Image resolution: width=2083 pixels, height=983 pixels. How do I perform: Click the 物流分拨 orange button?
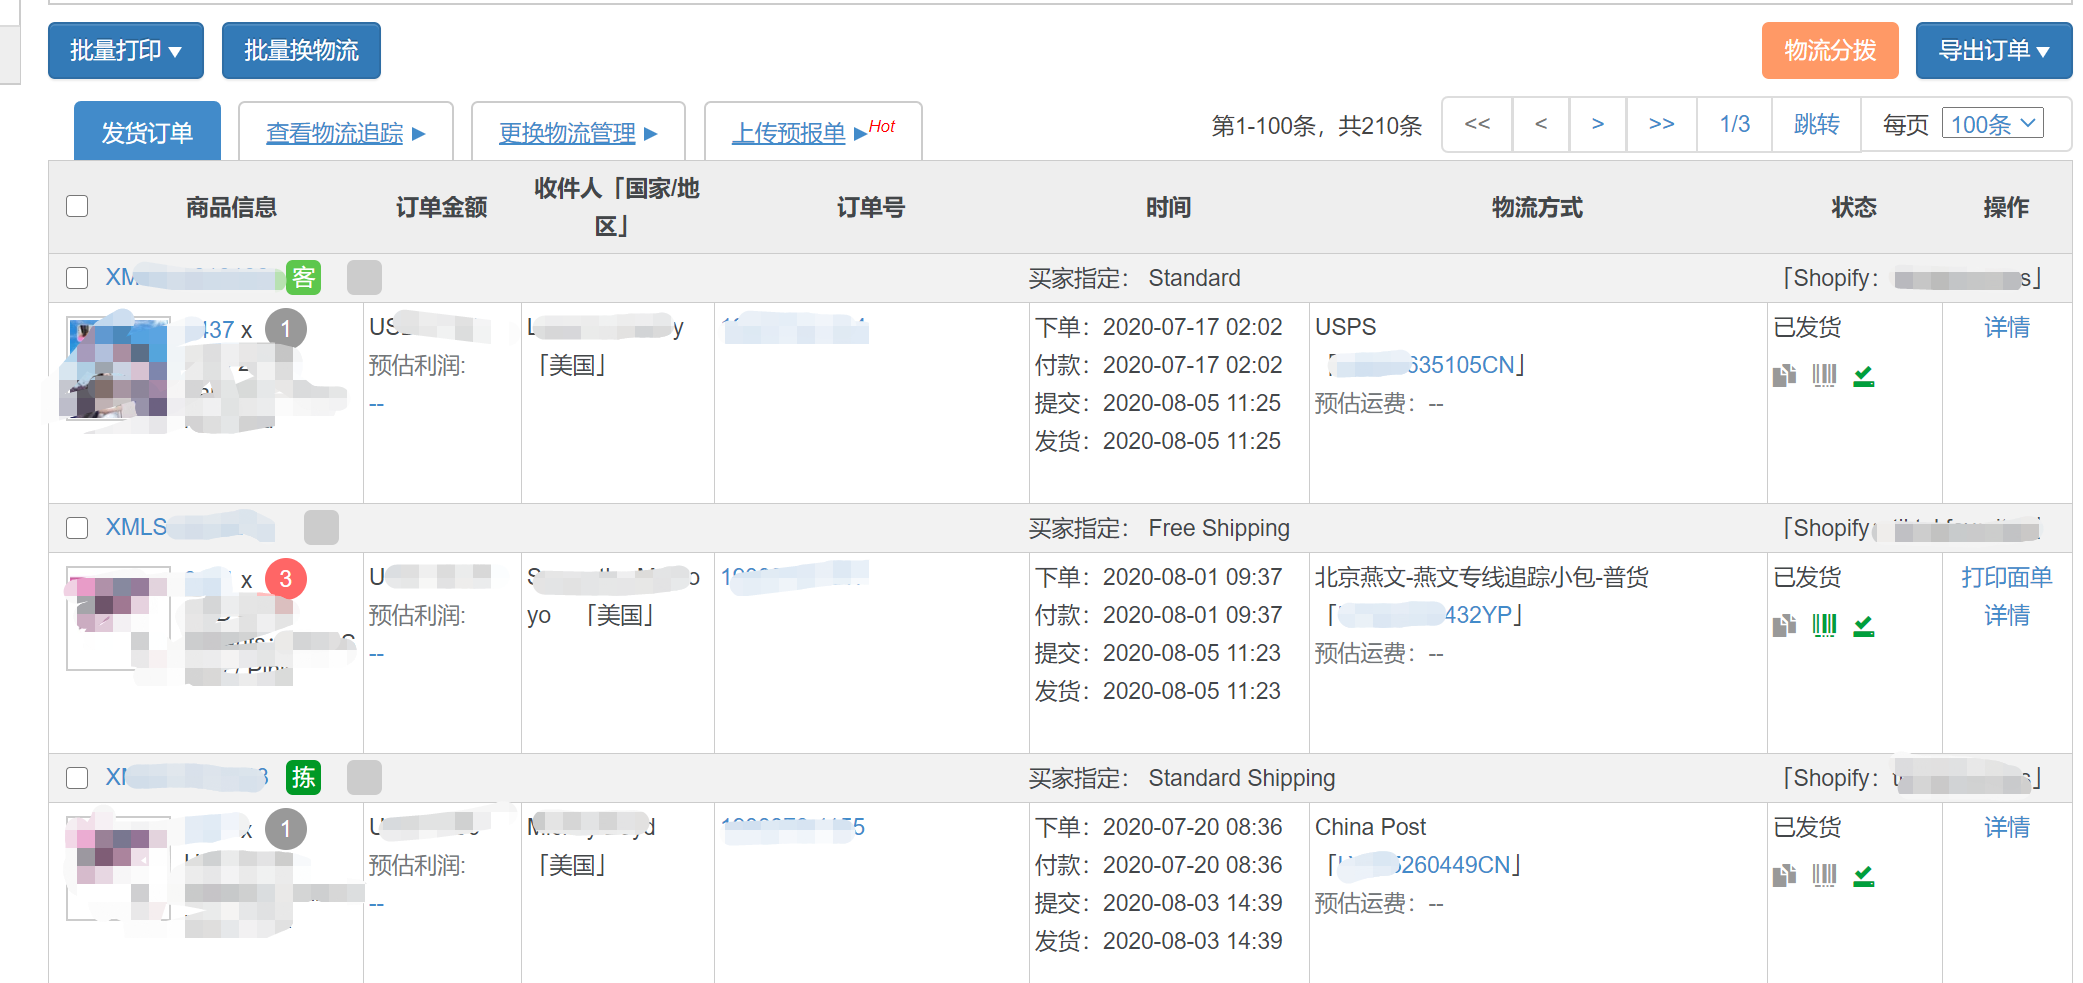pyautogui.click(x=1830, y=50)
